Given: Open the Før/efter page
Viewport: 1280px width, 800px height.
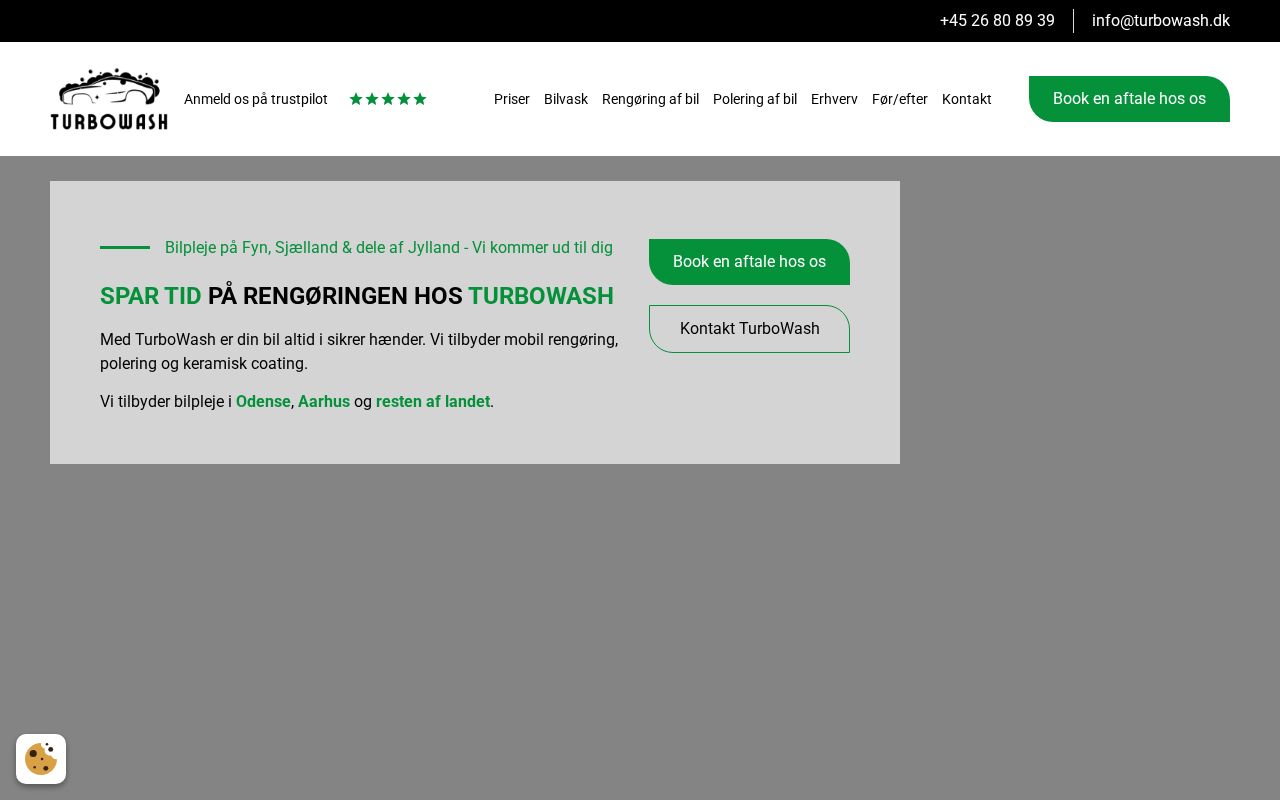Looking at the screenshot, I should point(900,99).
